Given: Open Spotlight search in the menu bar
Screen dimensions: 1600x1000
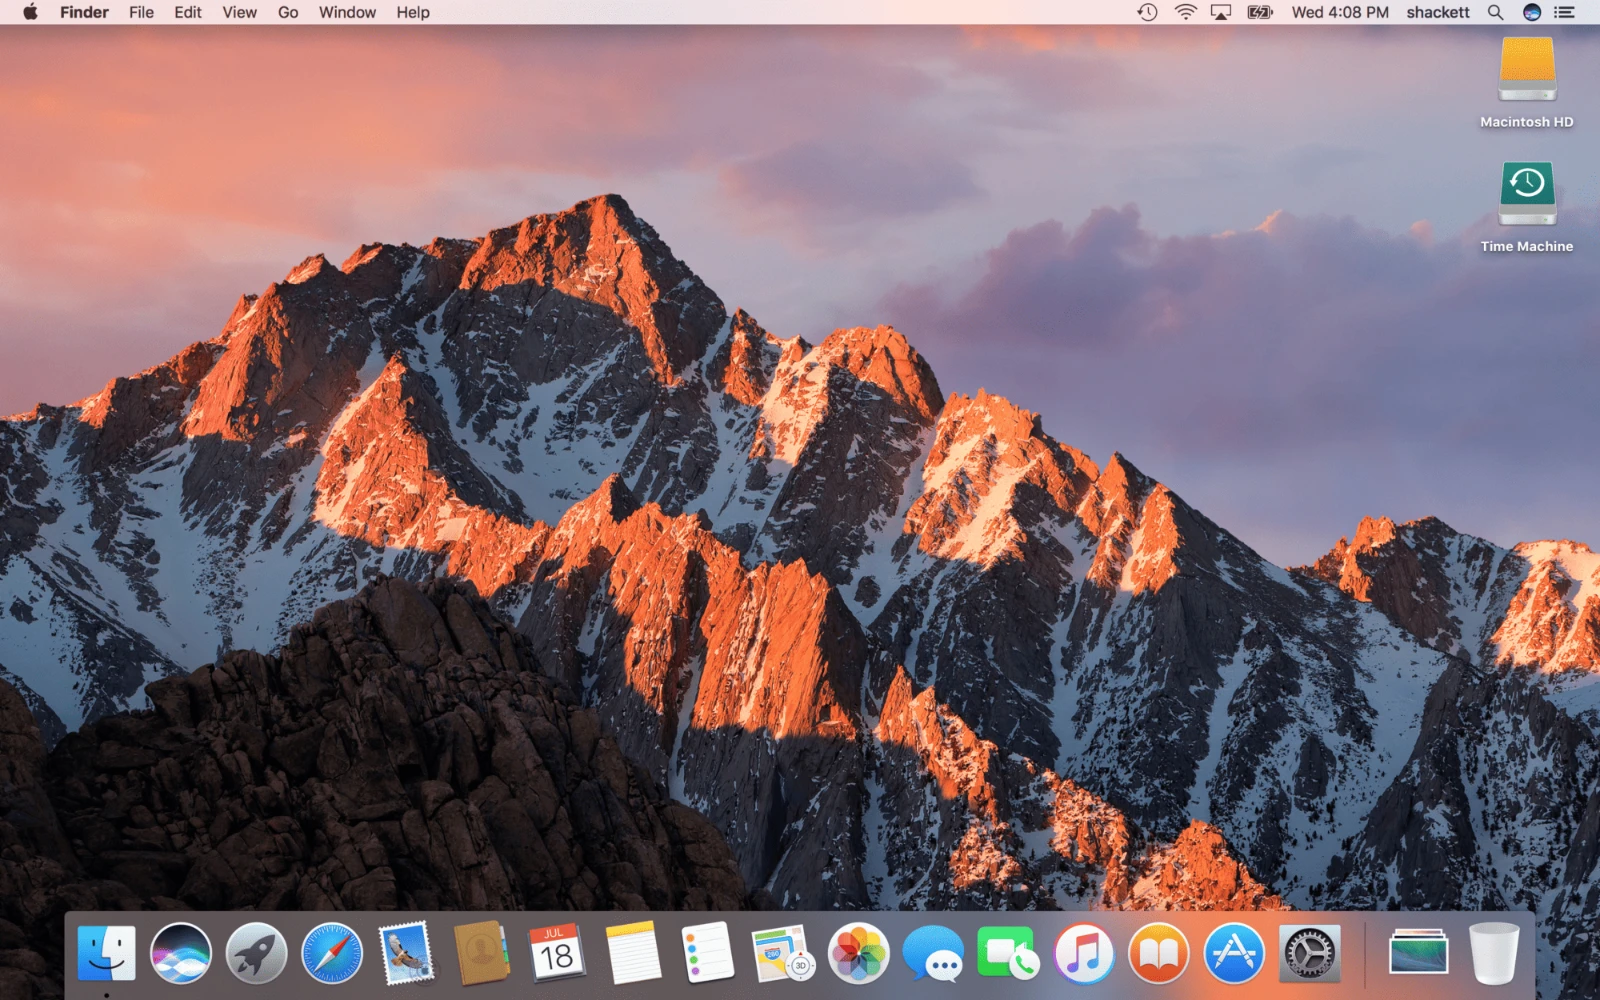Looking at the screenshot, I should pos(1494,12).
